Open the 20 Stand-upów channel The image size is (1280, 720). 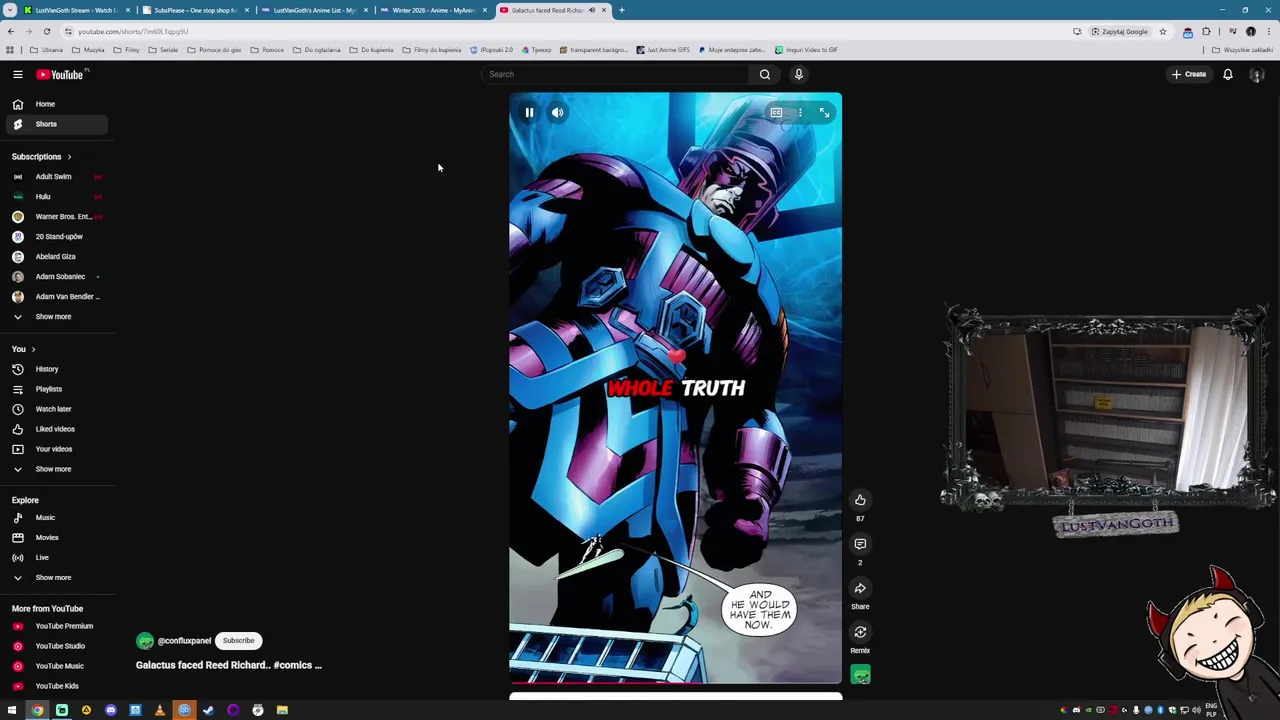click(x=56, y=237)
